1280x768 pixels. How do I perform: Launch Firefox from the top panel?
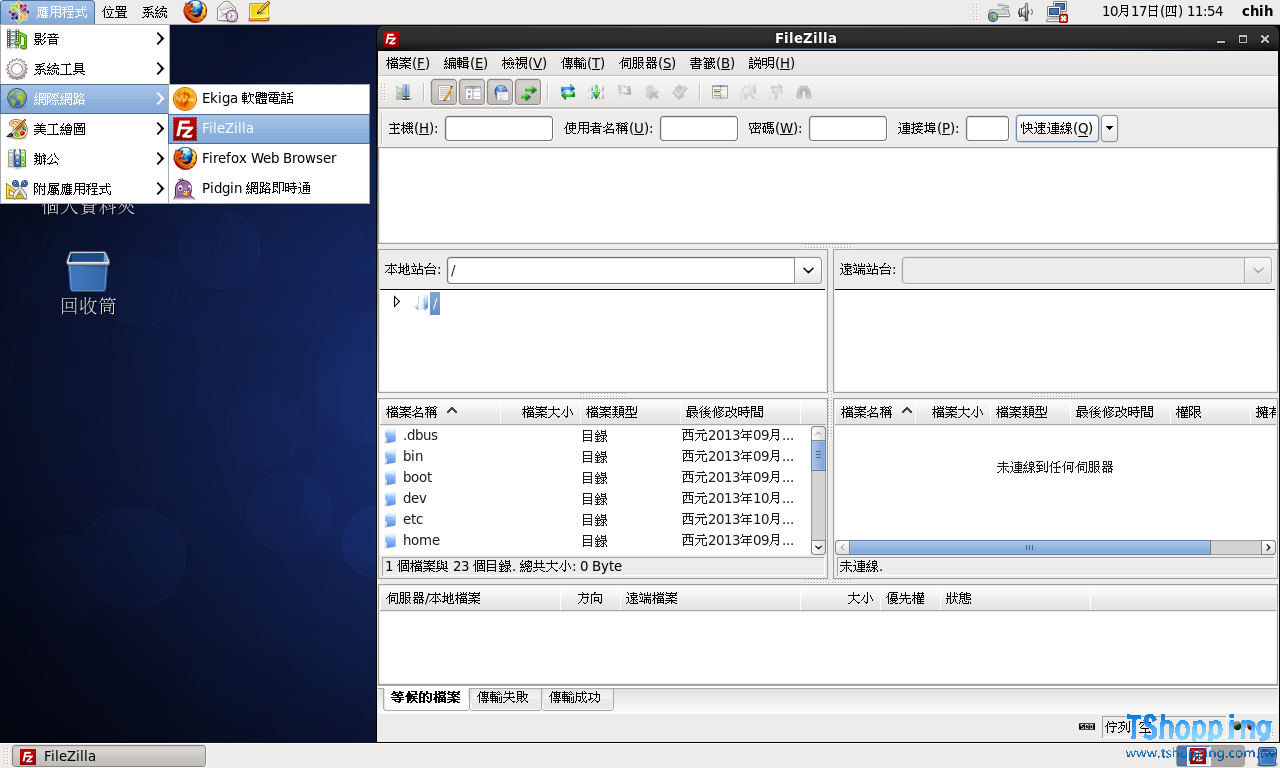click(195, 12)
